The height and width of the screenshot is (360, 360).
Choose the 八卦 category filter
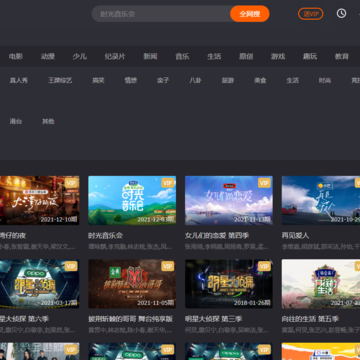coord(195,80)
